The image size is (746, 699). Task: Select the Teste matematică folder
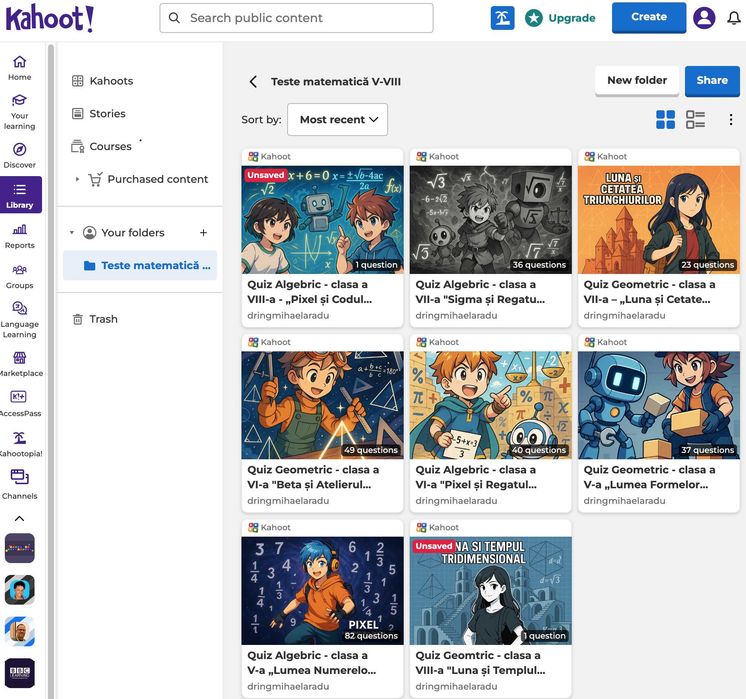click(140, 266)
